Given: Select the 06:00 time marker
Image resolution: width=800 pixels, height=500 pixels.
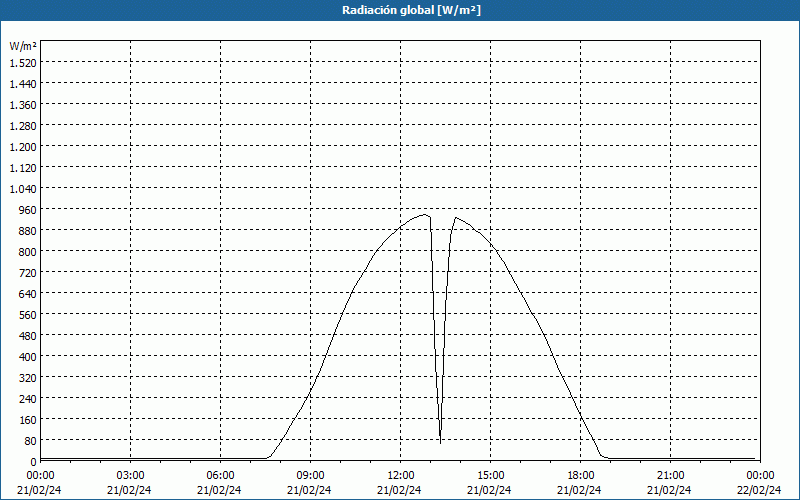Looking at the screenshot, I should point(220,475).
